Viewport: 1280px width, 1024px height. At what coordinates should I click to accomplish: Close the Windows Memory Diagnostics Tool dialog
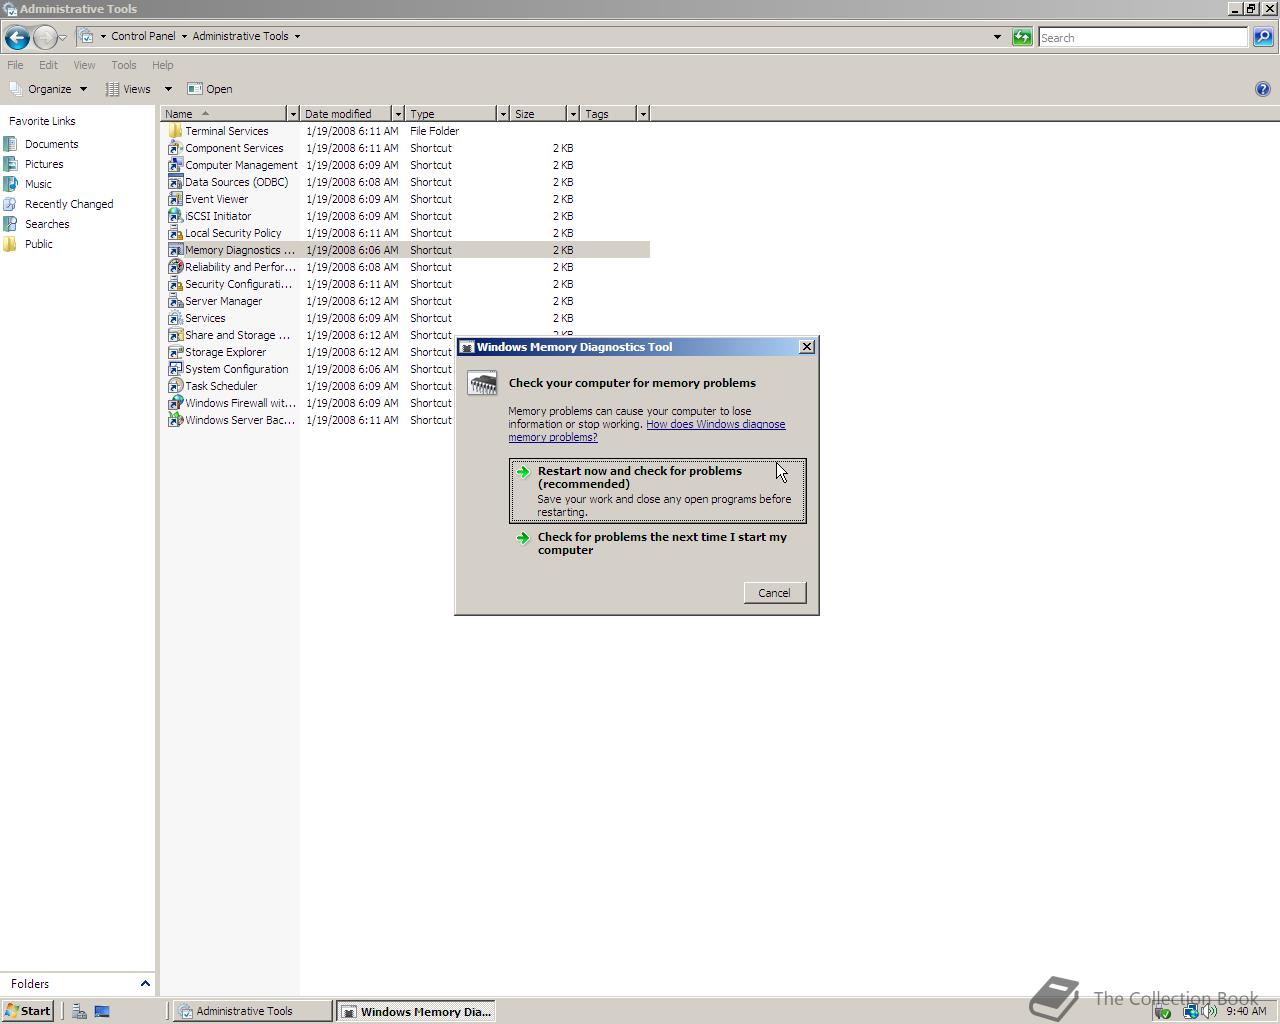[807, 347]
